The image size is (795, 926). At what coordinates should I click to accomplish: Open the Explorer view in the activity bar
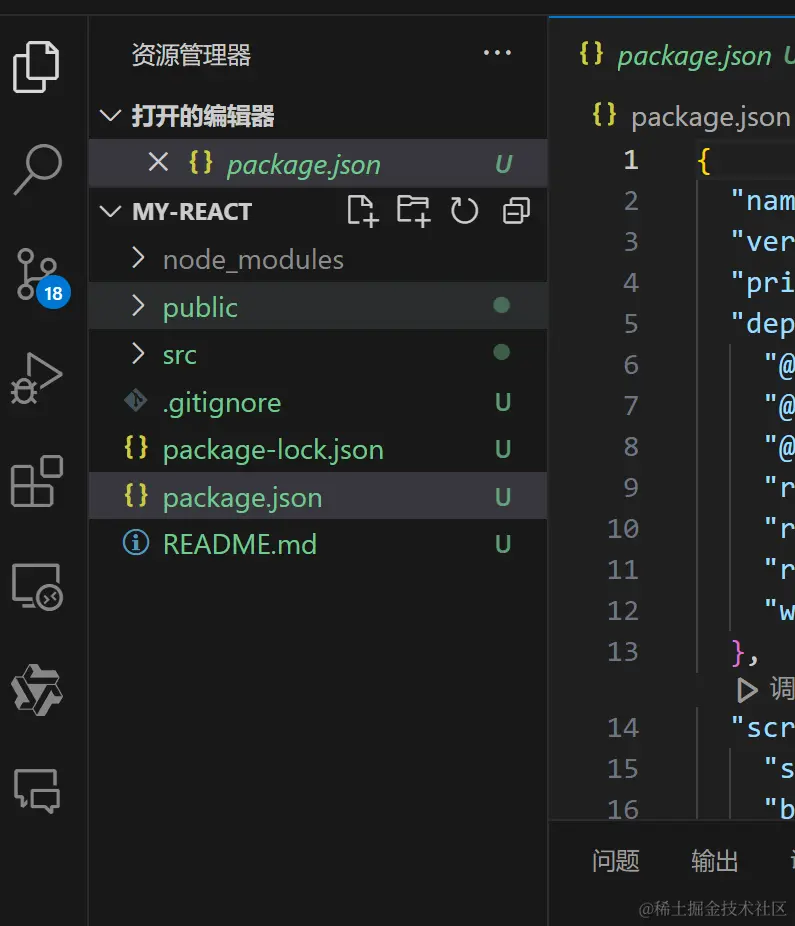[x=41, y=69]
